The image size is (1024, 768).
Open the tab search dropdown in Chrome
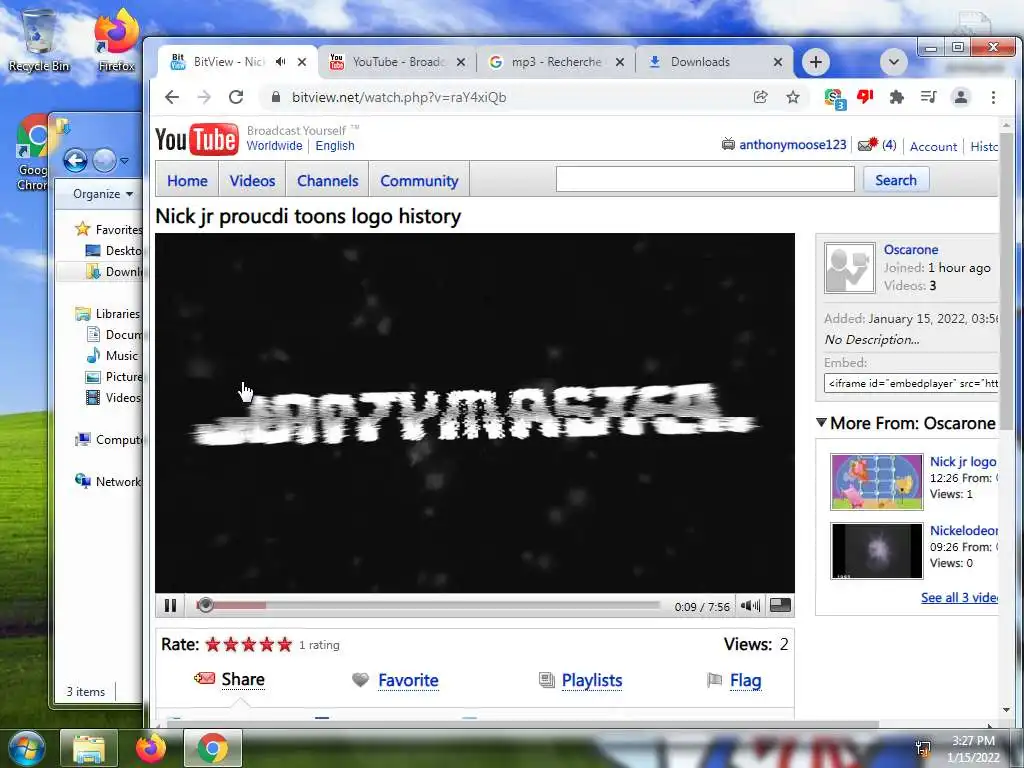(893, 62)
